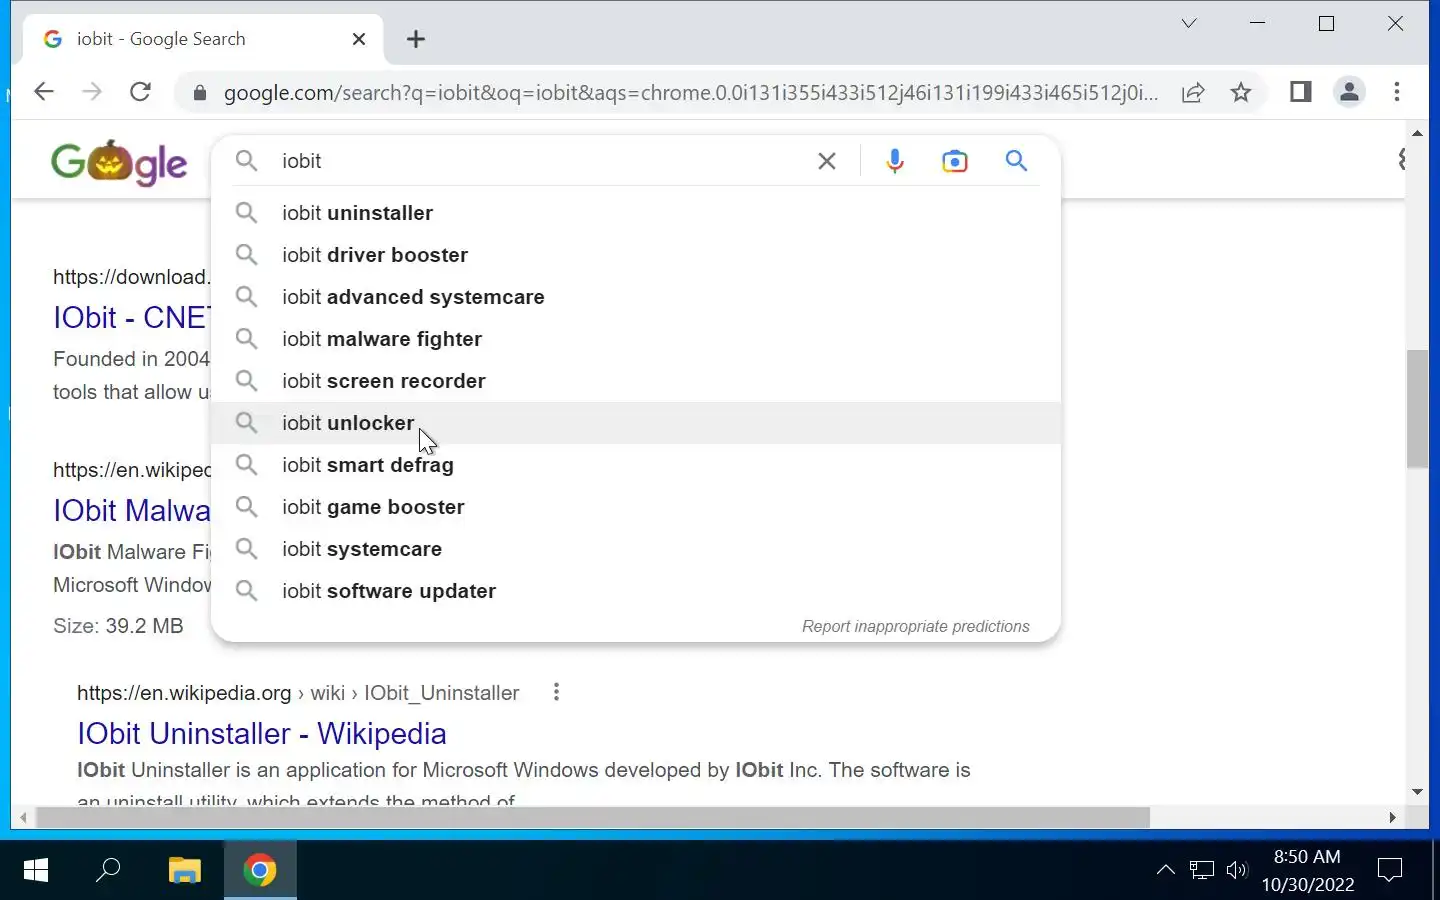The image size is (1440, 900).
Task: Open the IObit Malware result link
Action: 131,511
